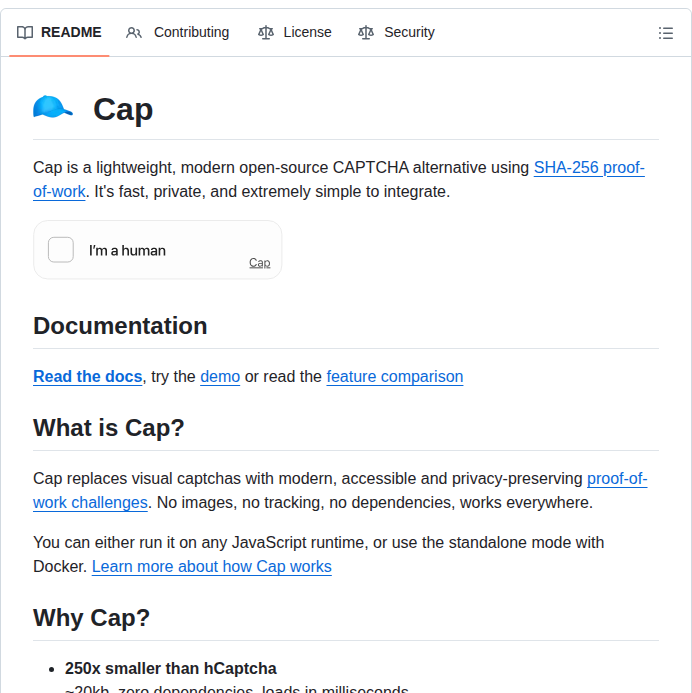Open the demo link
This screenshot has height=693, width=692.
point(220,377)
